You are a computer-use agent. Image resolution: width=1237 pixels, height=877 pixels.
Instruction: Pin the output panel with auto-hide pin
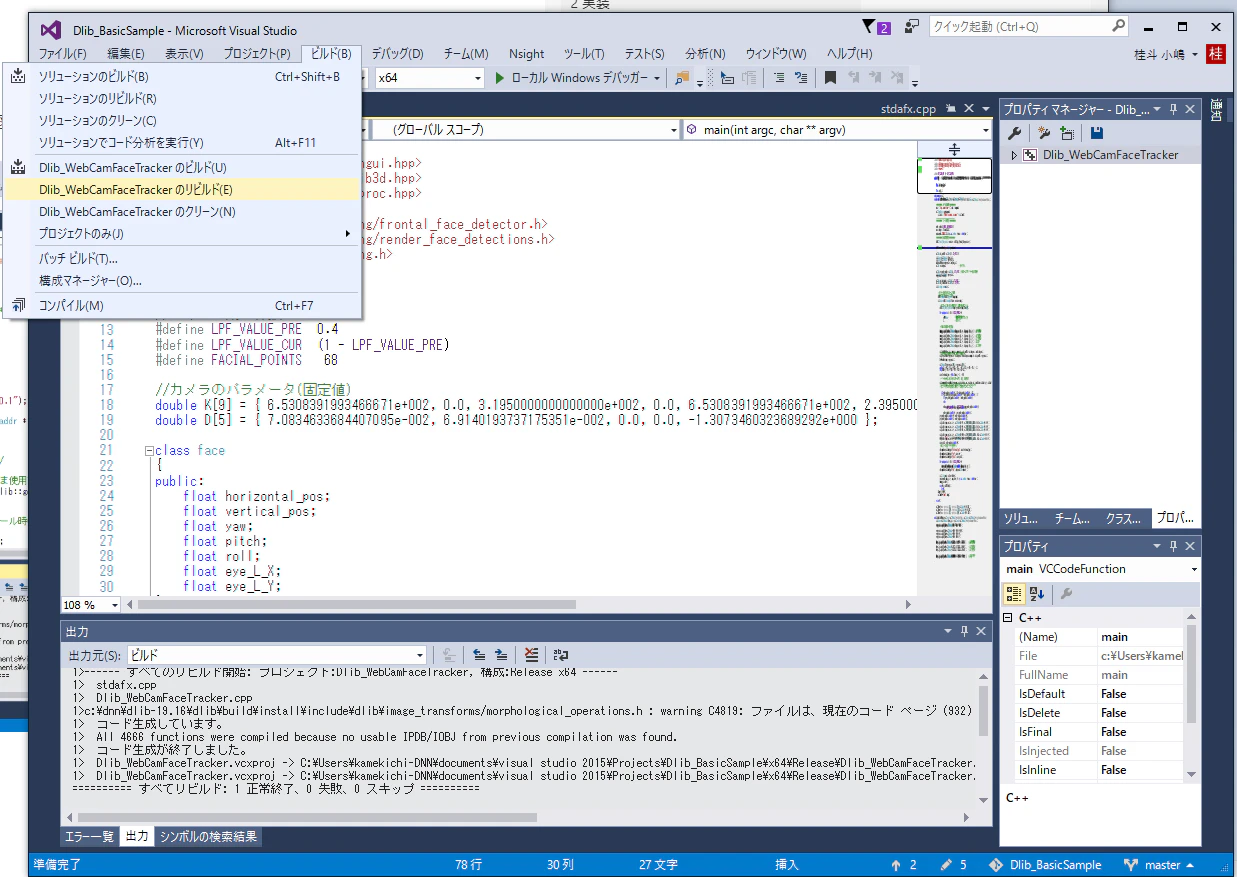click(x=964, y=631)
